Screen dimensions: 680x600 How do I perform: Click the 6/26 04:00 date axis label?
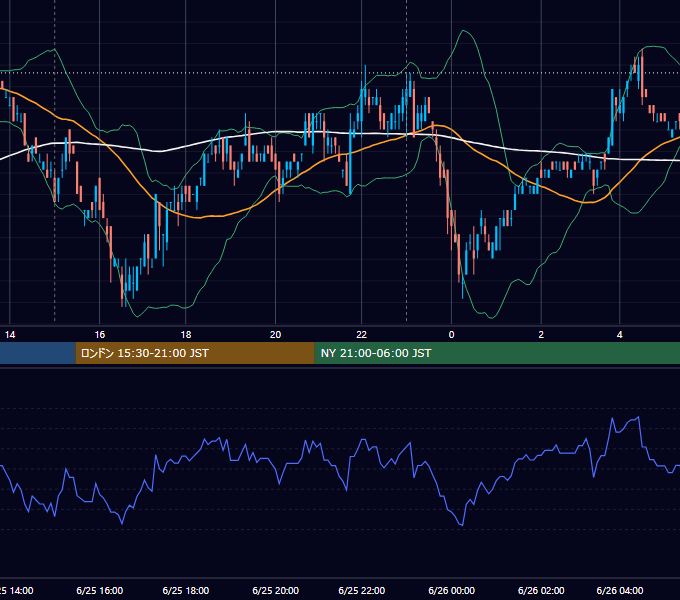pos(620,590)
